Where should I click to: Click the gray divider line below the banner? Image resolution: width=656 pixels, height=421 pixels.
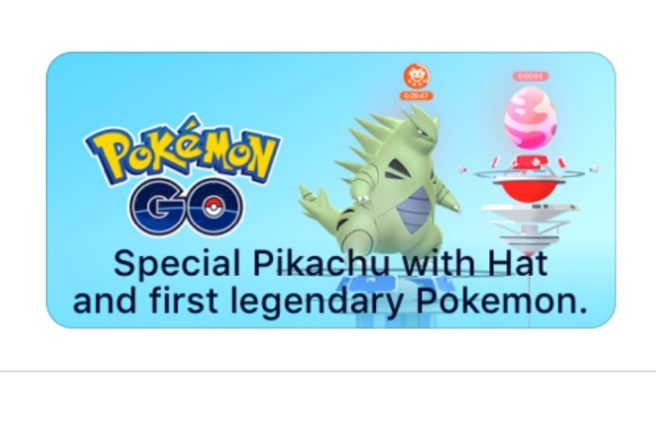(x=328, y=371)
